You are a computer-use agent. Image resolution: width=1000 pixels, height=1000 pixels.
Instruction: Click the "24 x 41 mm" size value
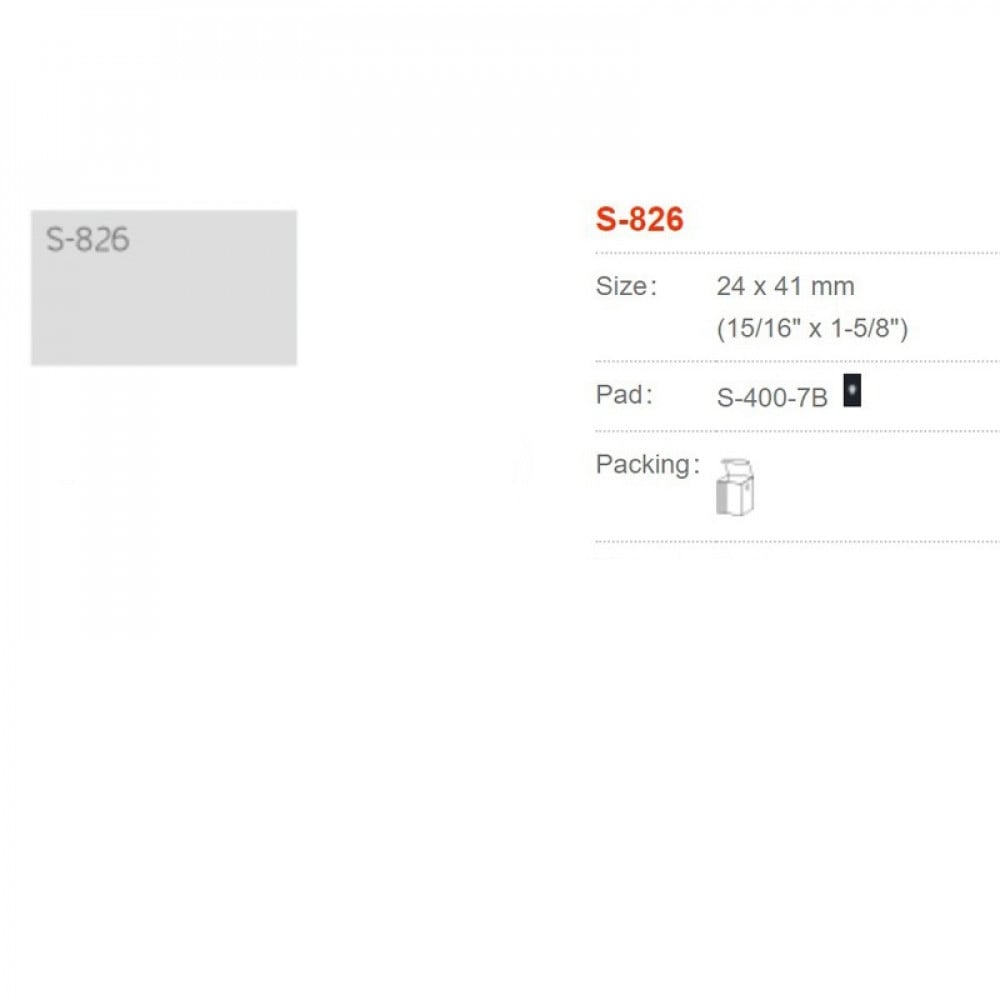(785, 286)
